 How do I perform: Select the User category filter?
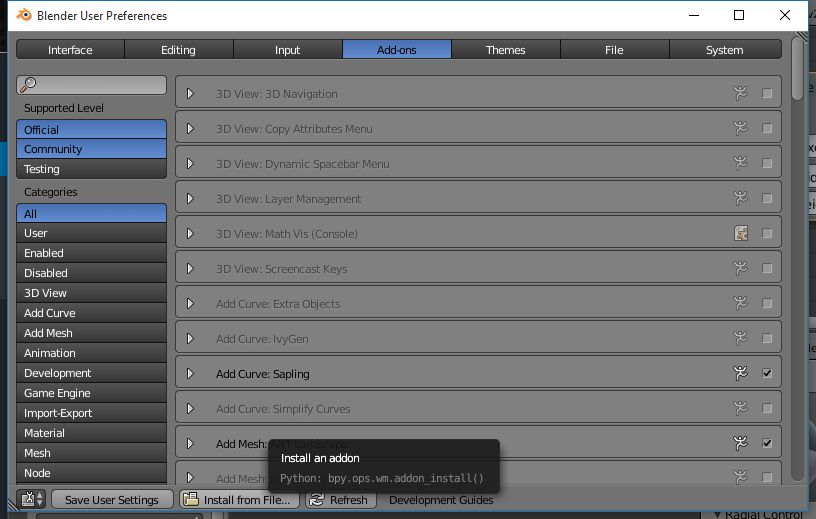[92, 233]
